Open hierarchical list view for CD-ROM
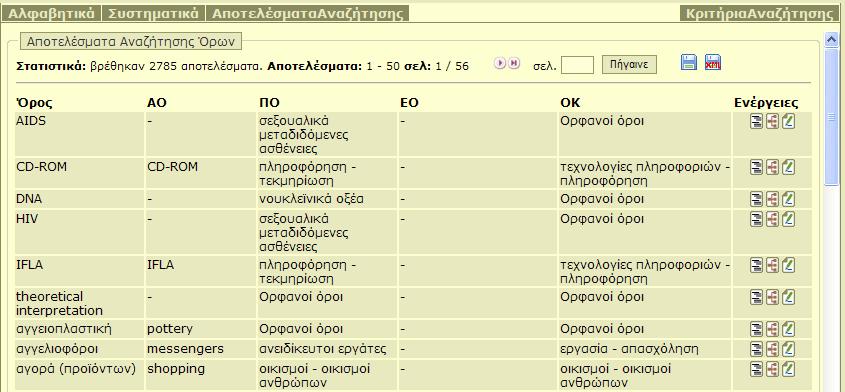The width and height of the screenshot is (845, 392). [x=757, y=168]
